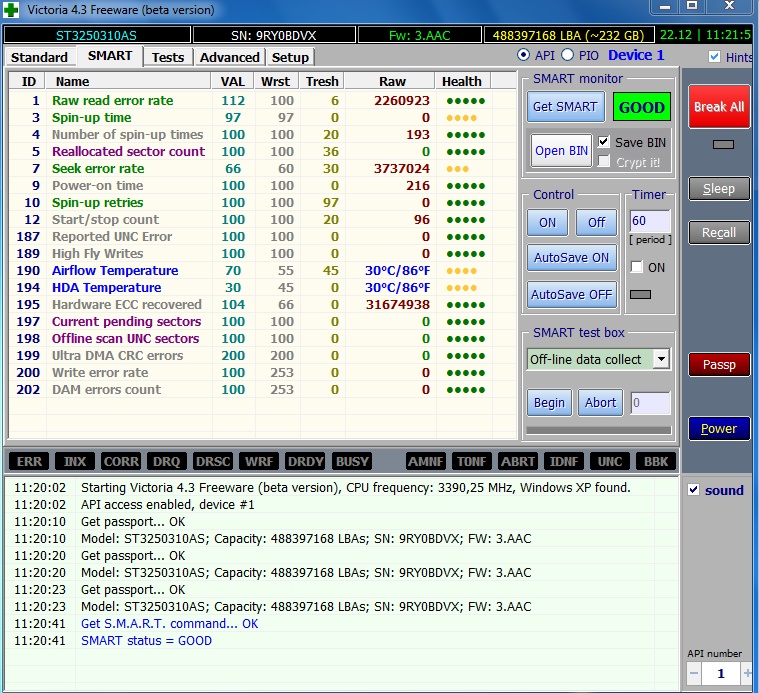
Task: Click the ID column header
Action: 28,81
